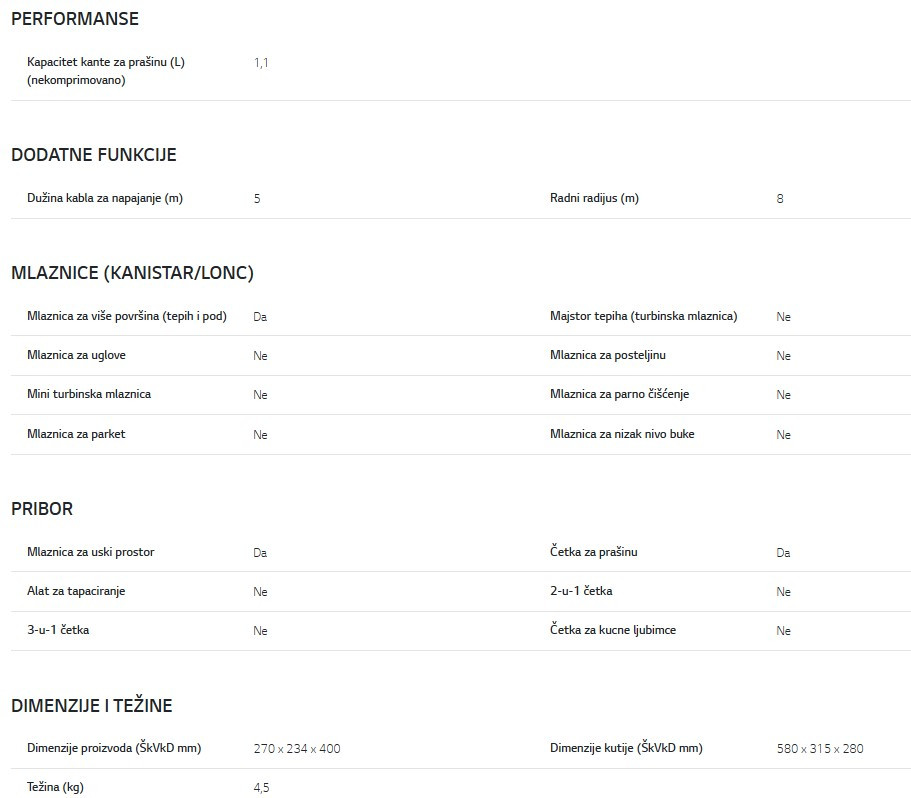Click the box dimensions value 580 x 315 x 280
This screenshot has height=798, width=911.
pos(820,749)
